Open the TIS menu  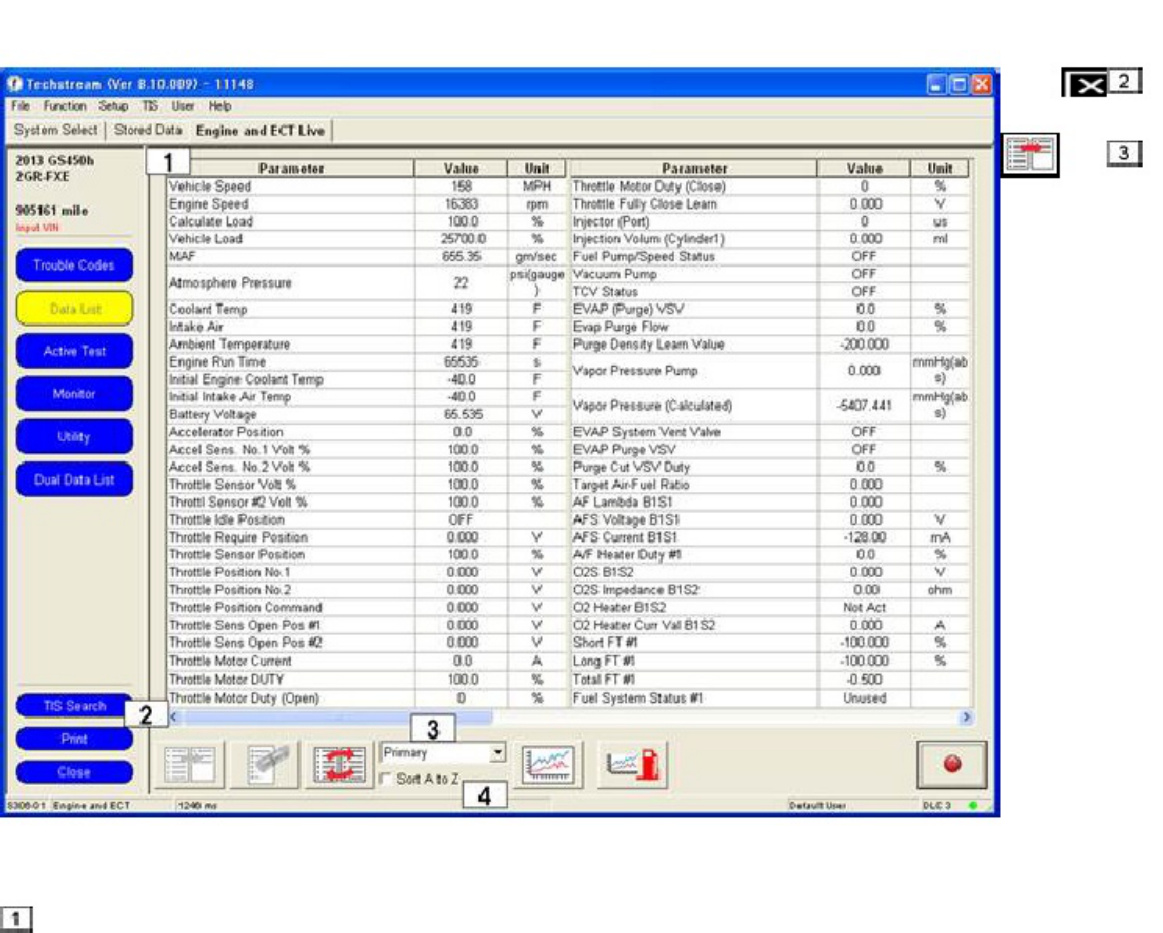pyautogui.click(x=150, y=106)
